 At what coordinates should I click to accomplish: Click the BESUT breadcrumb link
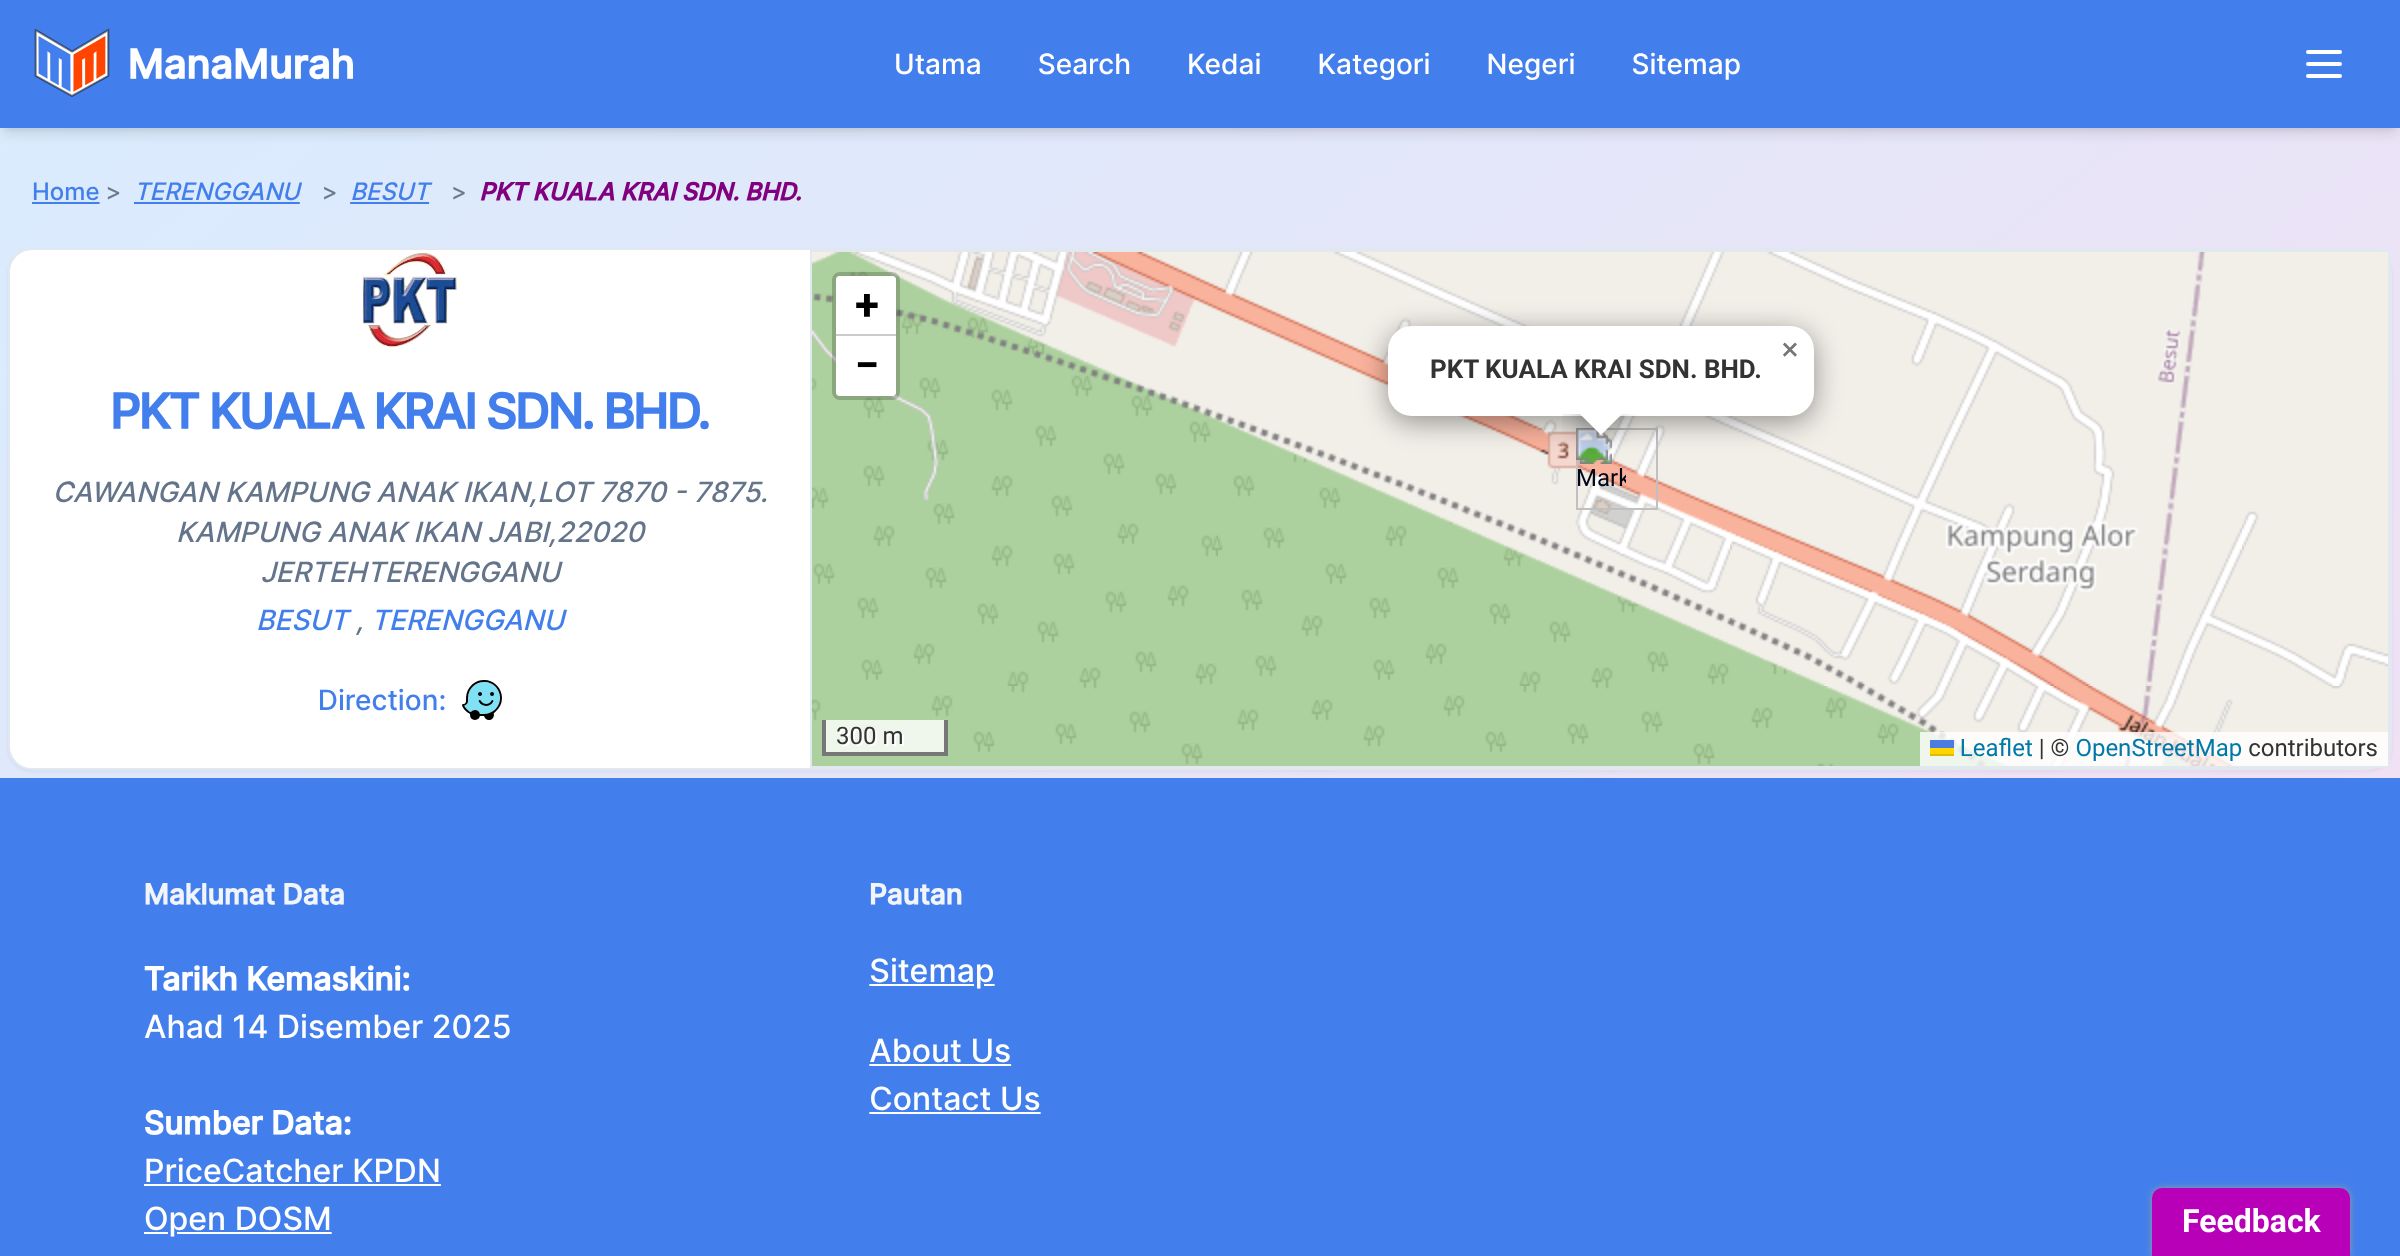[390, 191]
